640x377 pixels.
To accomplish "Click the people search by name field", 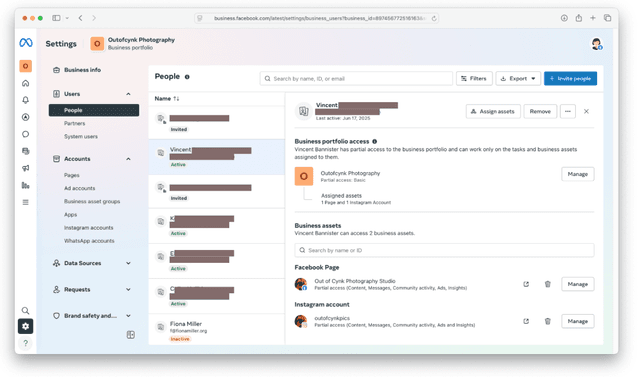I will pos(356,79).
